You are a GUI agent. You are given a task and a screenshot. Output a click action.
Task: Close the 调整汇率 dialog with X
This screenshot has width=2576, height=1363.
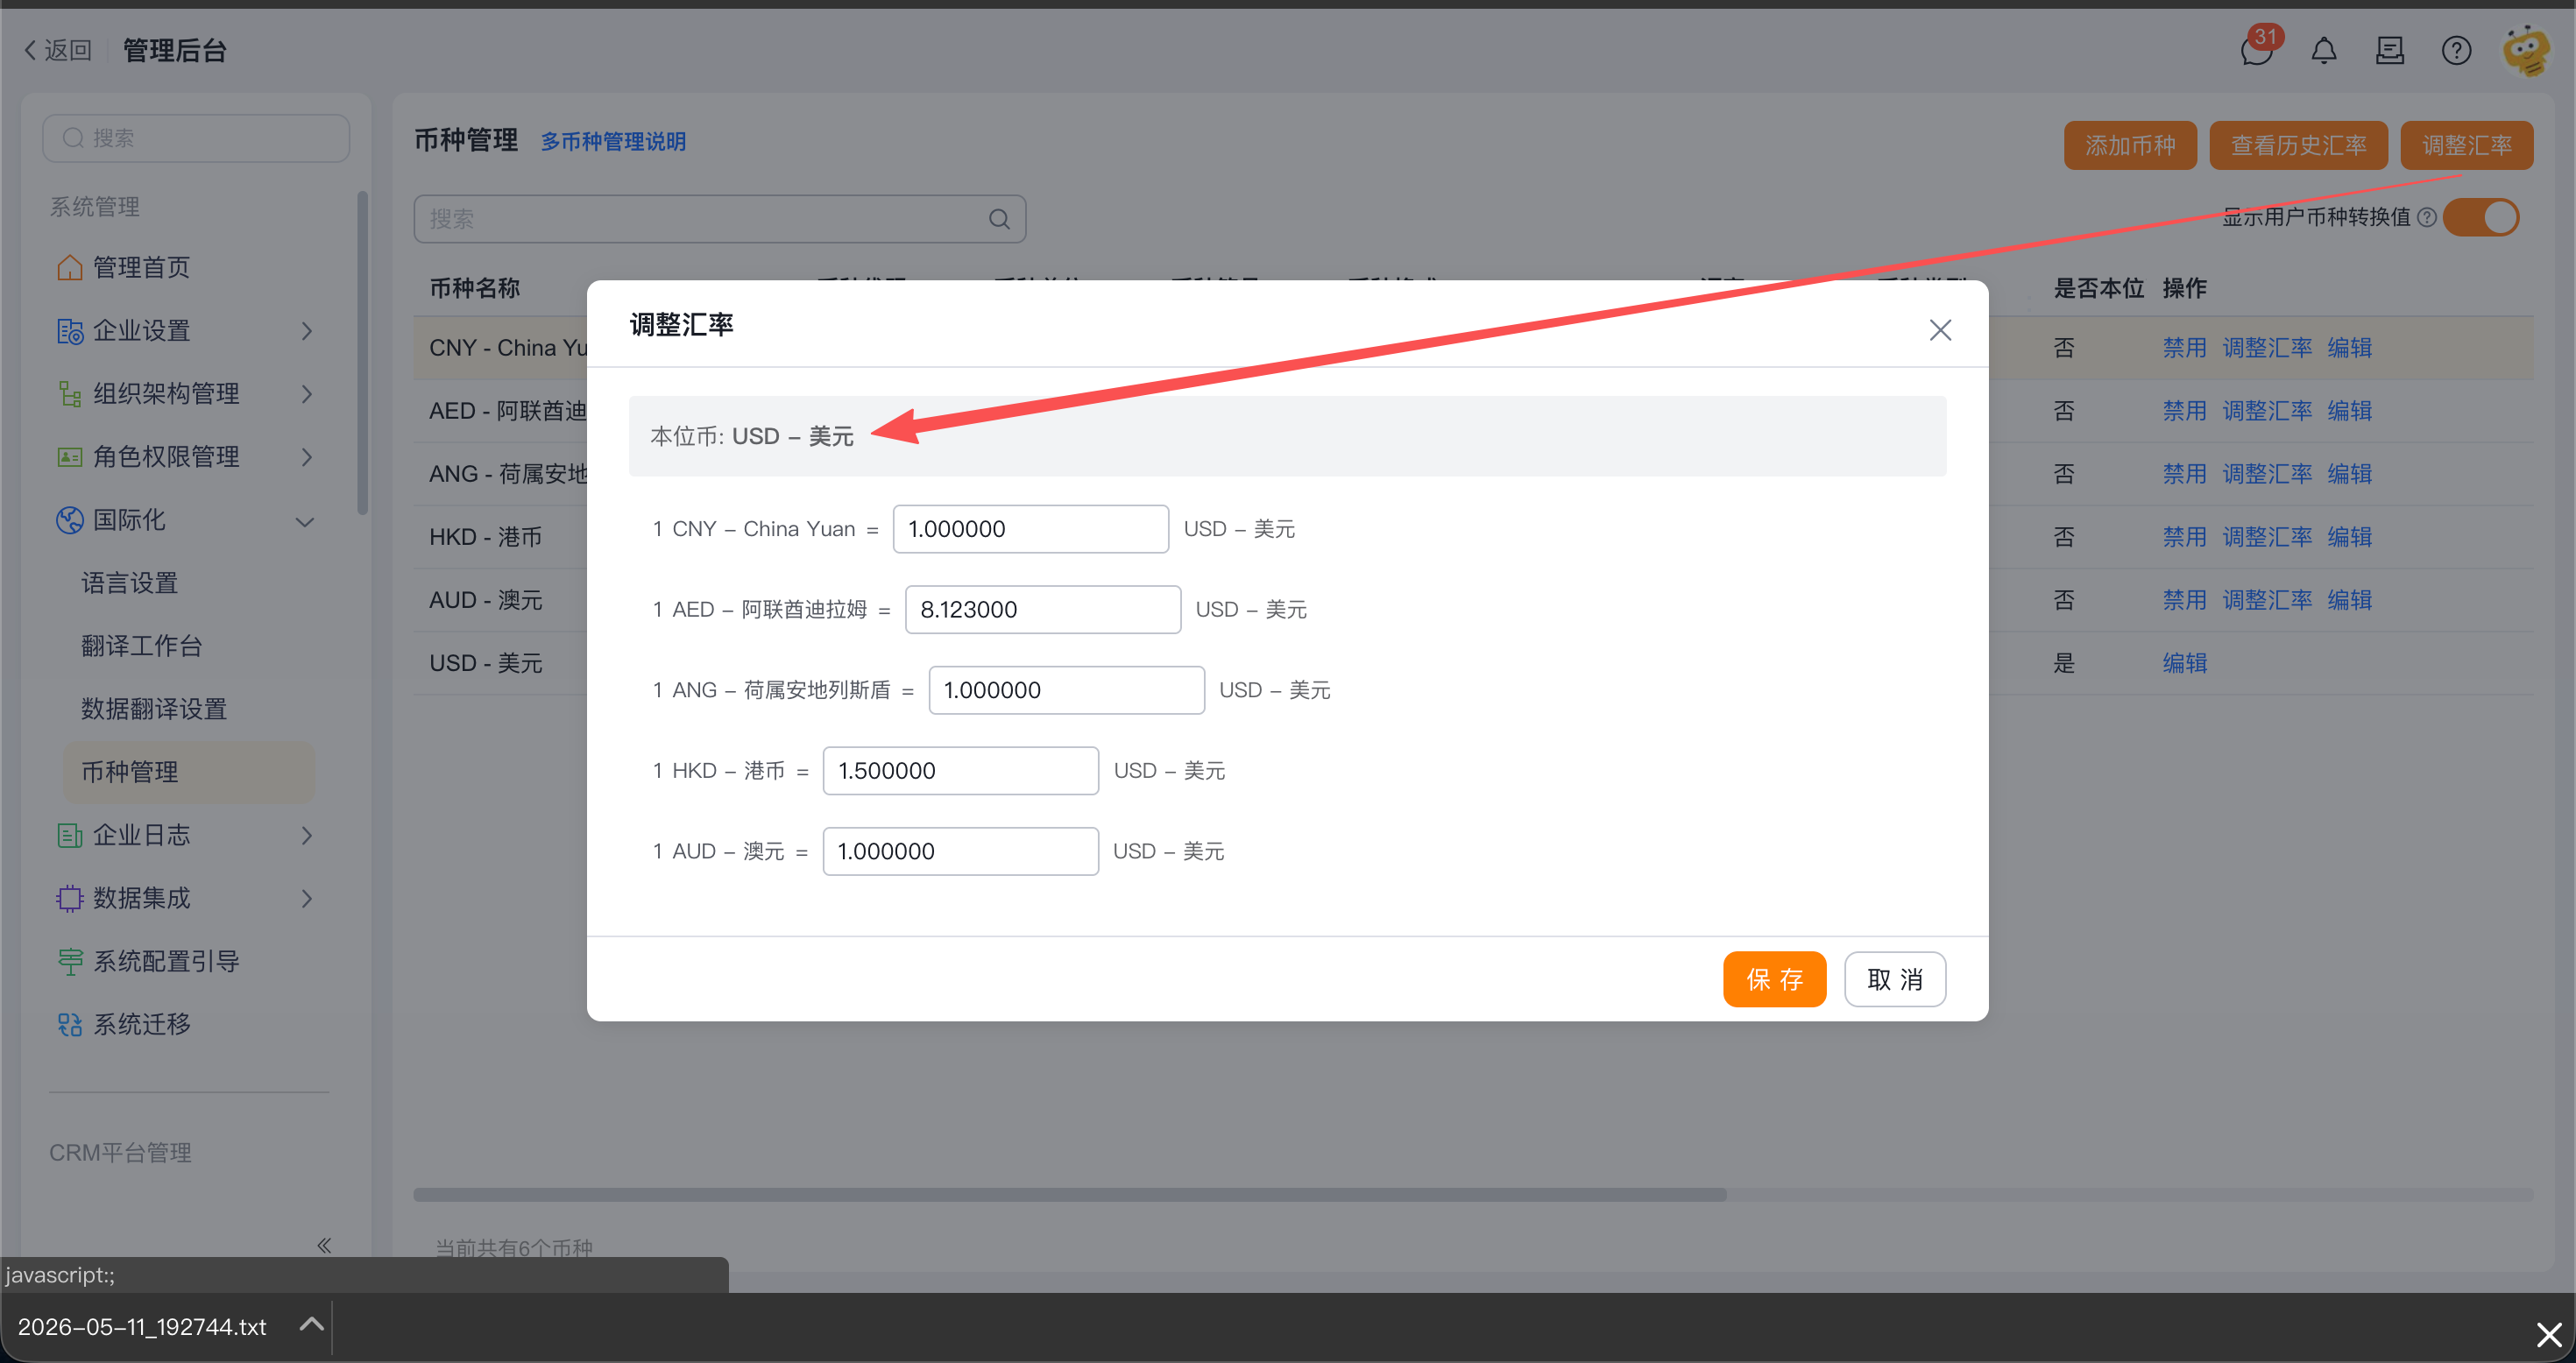tap(1939, 329)
